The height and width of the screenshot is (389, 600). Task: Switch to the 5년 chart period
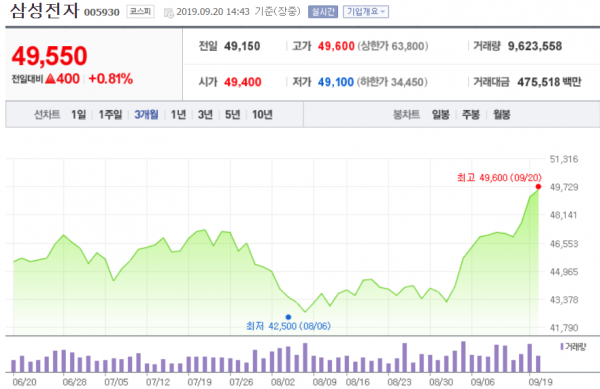coord(232,114)
